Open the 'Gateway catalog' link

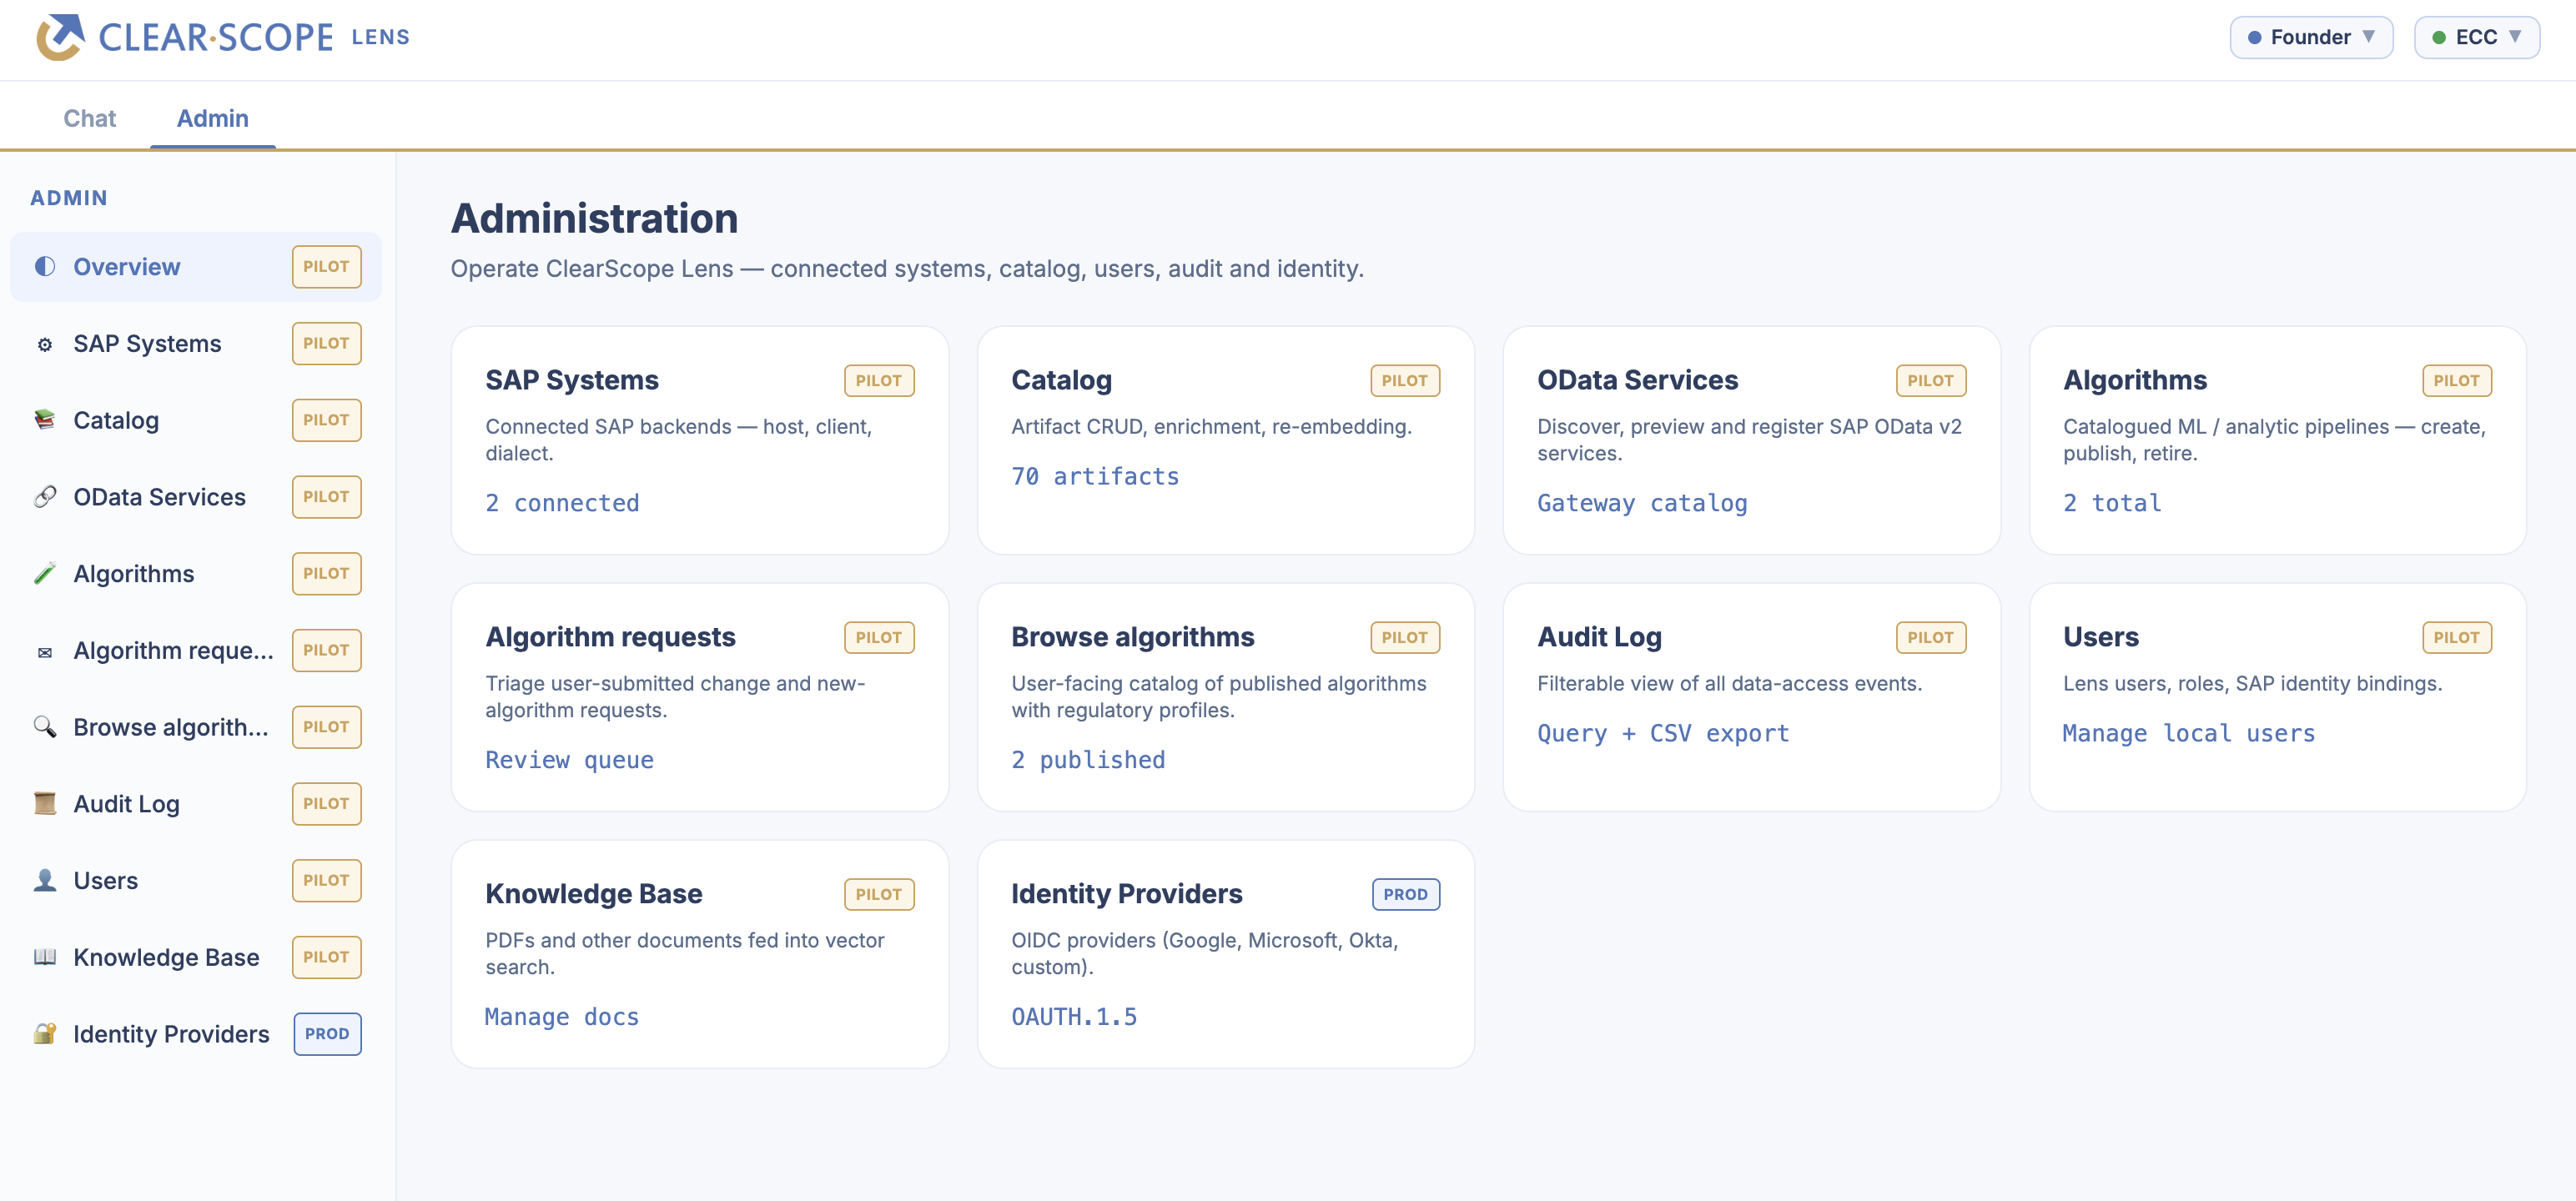[x=1642, y=503]
